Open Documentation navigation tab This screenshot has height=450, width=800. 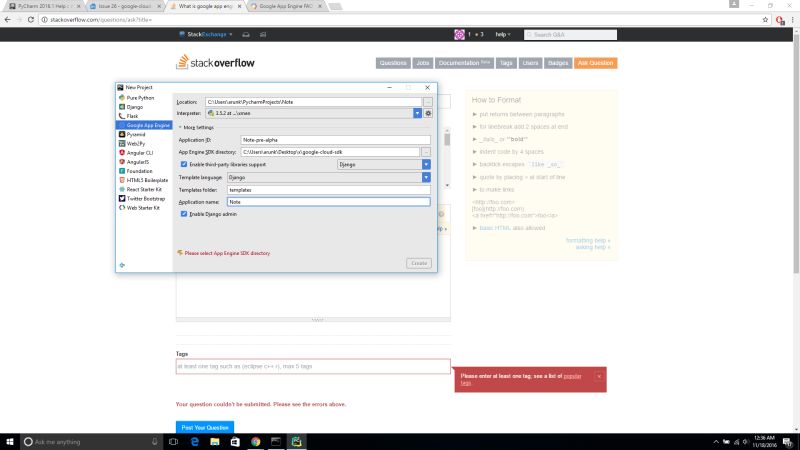click(x=464, y=63)
